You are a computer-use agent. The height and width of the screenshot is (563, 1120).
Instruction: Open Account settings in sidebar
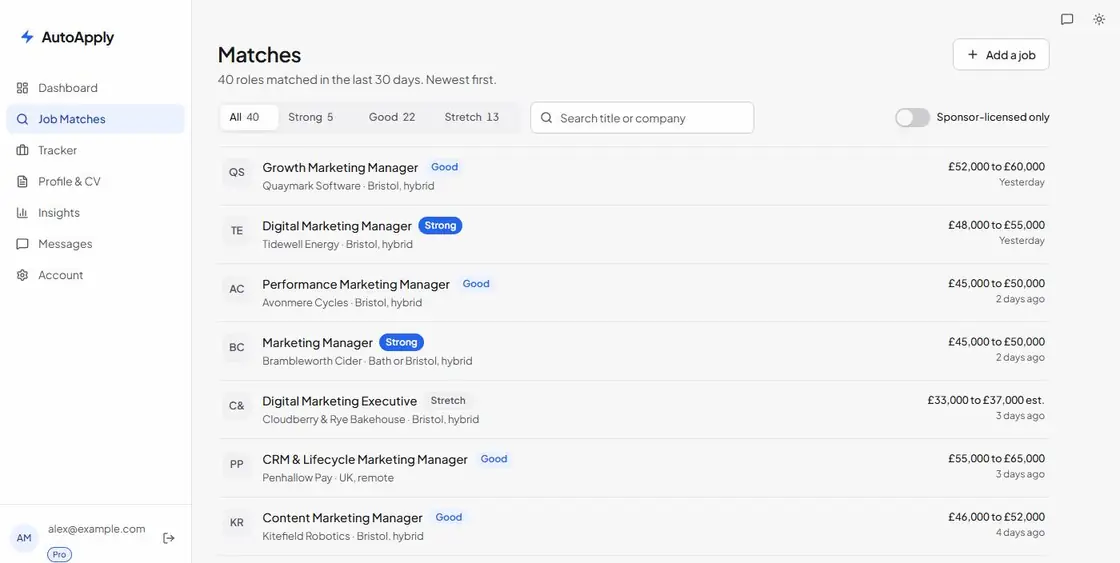[95, 275]
